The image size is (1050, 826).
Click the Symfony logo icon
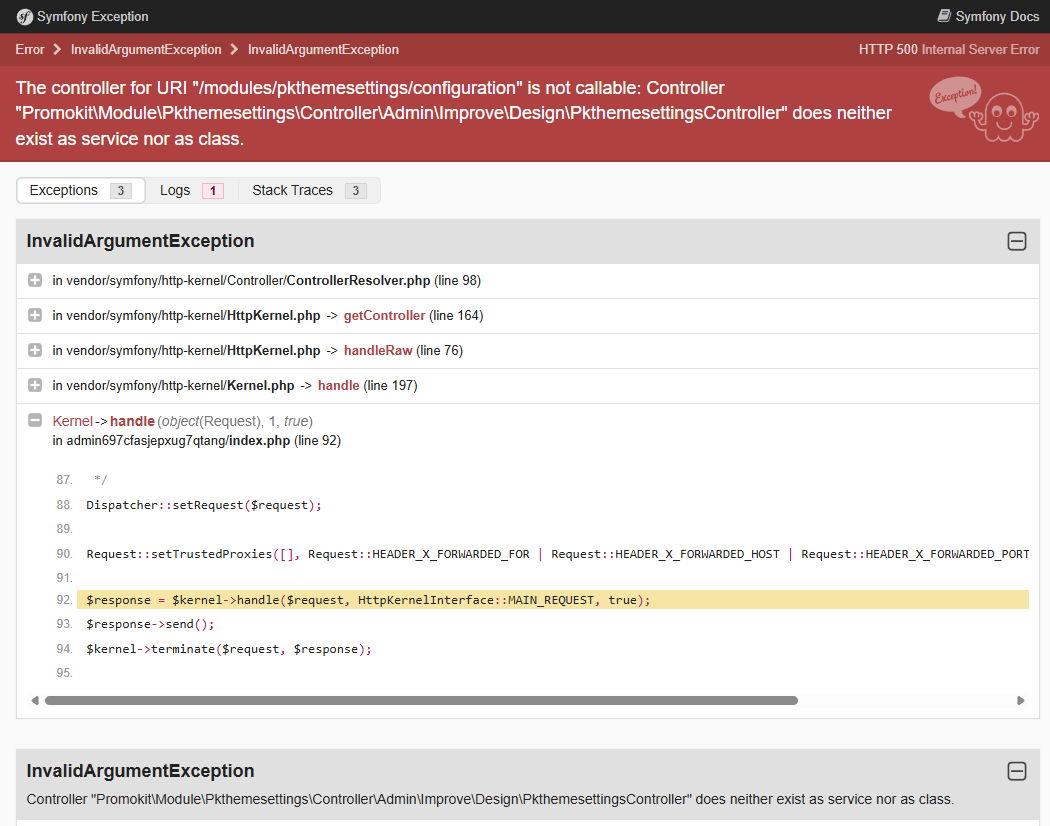[25, 17]
